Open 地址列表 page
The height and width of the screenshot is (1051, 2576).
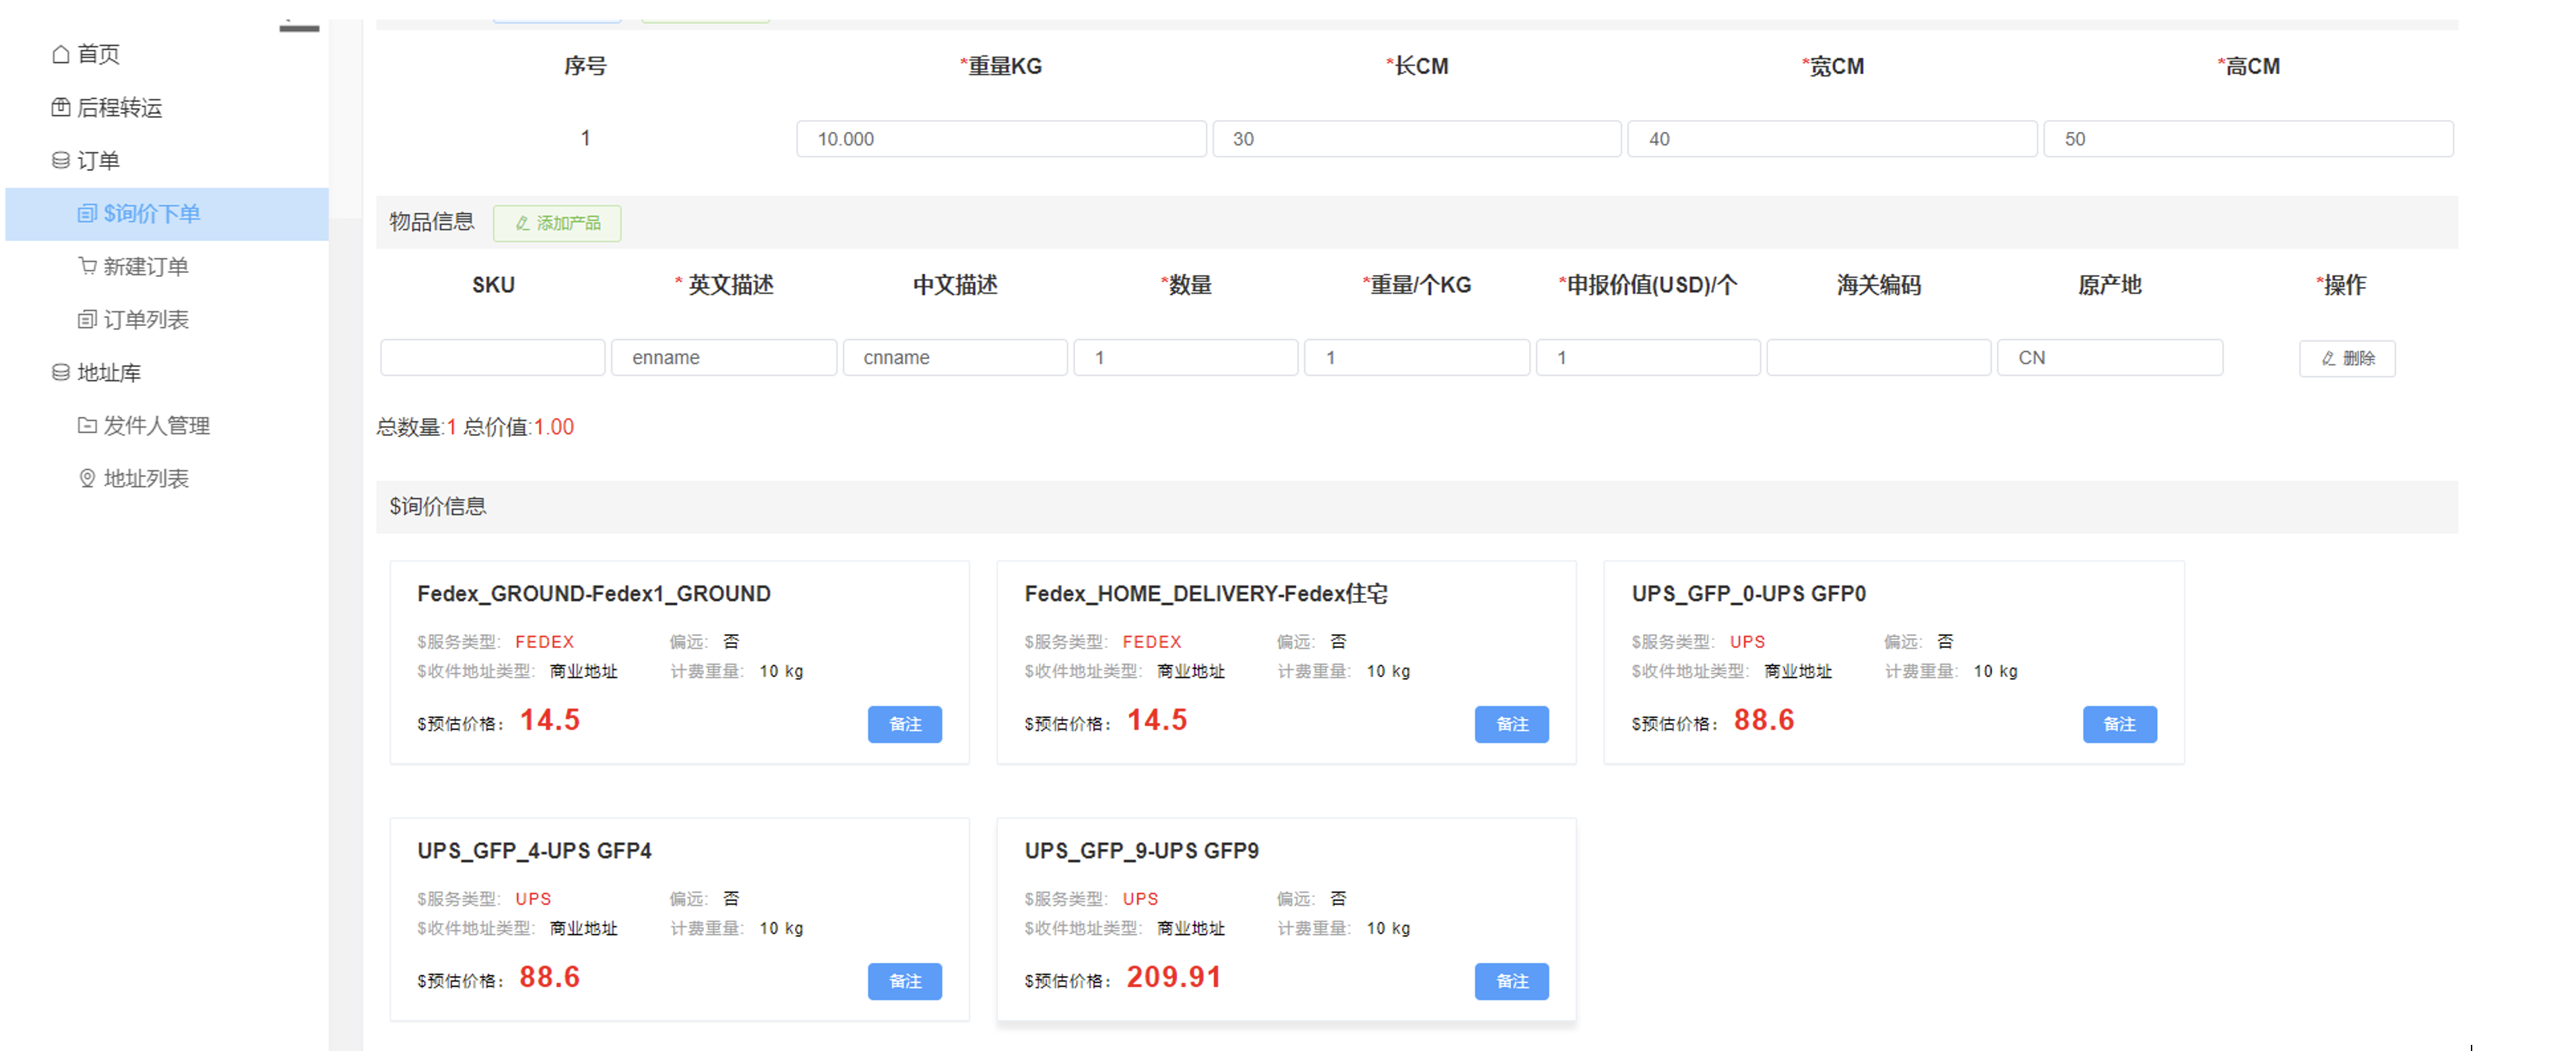click(x=145, y=478)
